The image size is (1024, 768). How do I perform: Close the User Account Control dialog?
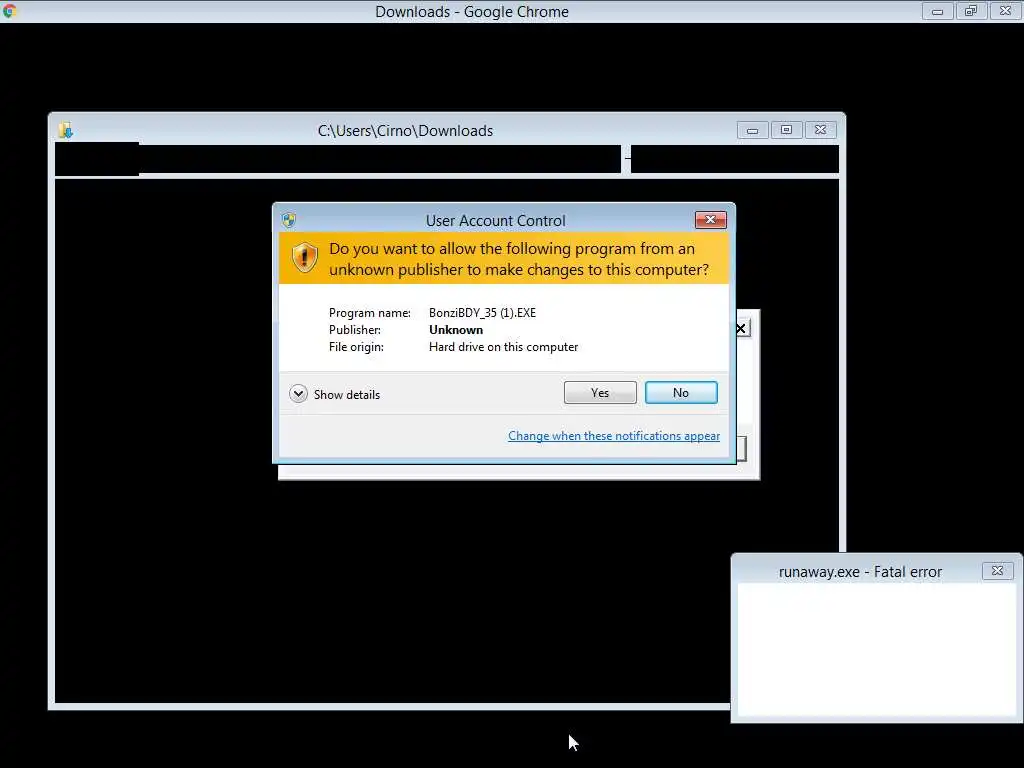click(x=711, y=220)
